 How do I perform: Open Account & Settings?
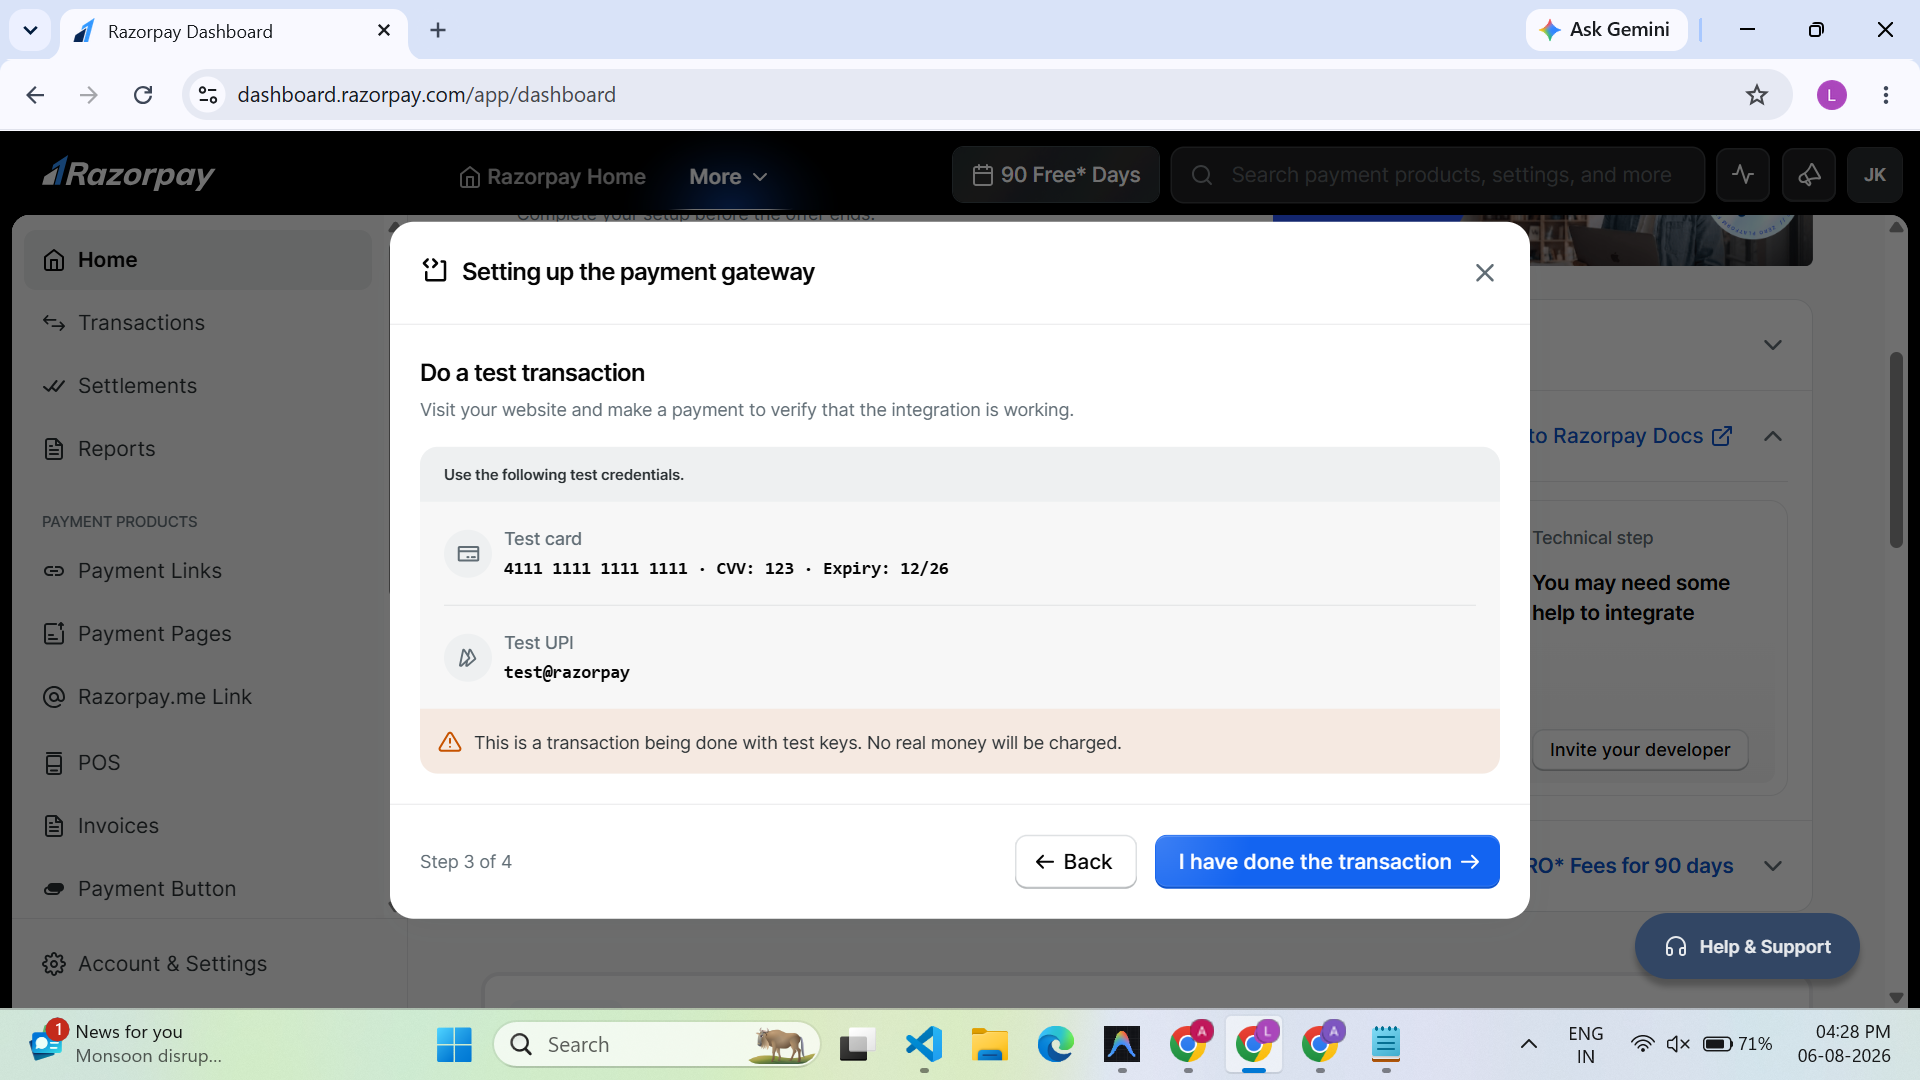tap(198, 964)
